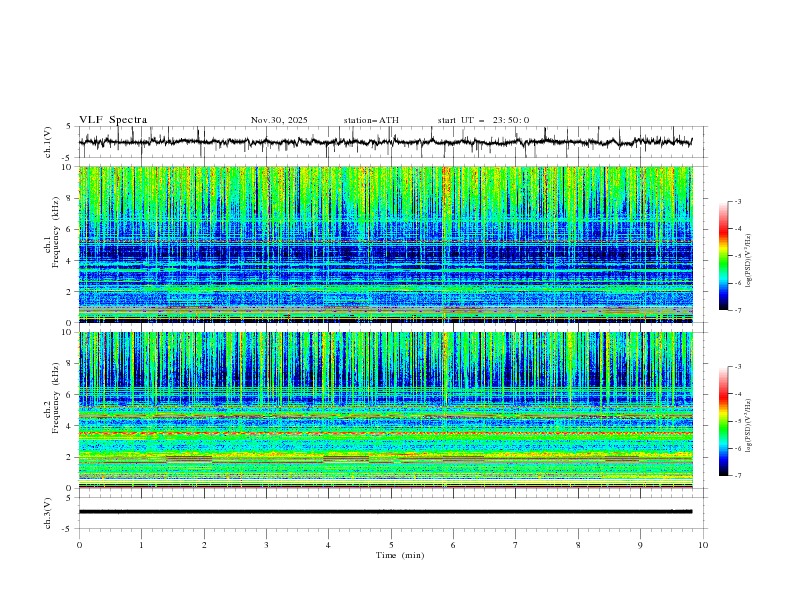The image size is (792, 612).
Task: Click the time axis tick label "4"
Action: (x=328, y=545)
